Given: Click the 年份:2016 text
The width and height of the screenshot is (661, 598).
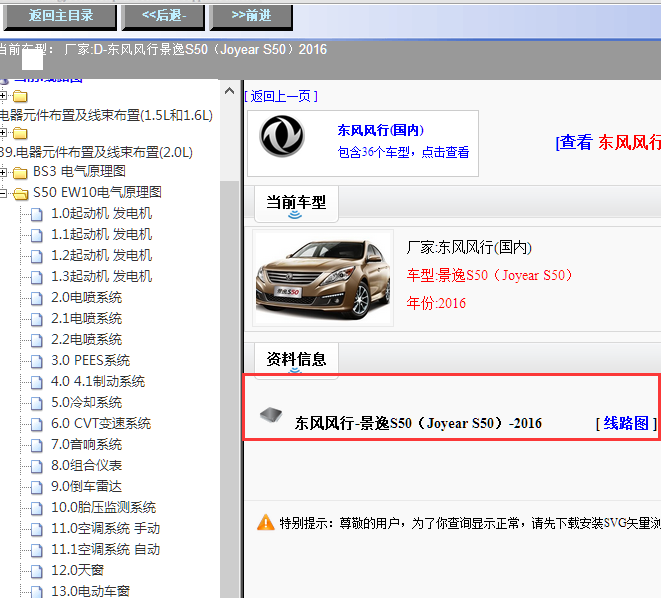Looking at the screenshot, I should (x=436, y=303).
